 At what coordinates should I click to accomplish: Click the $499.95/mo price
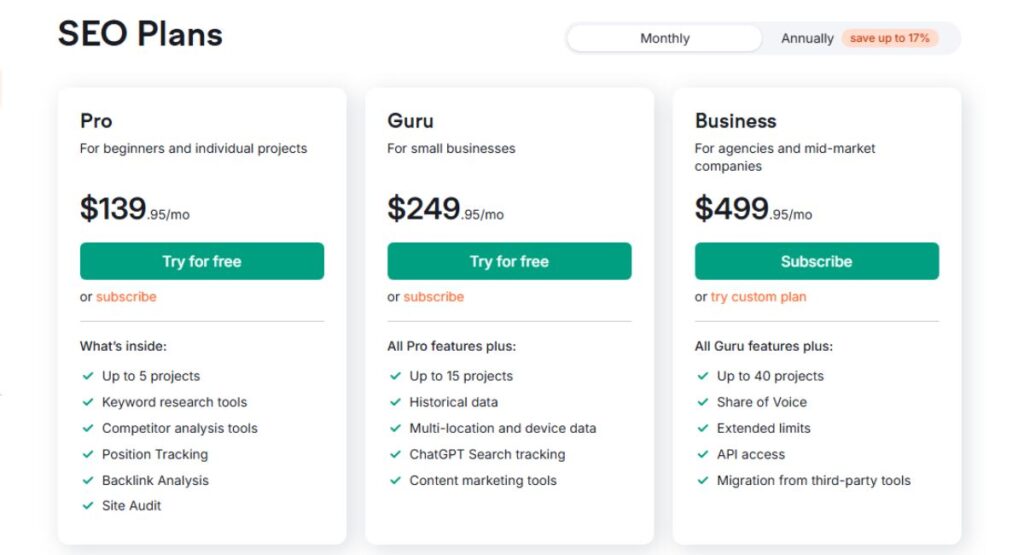click(x=754, y=209)
